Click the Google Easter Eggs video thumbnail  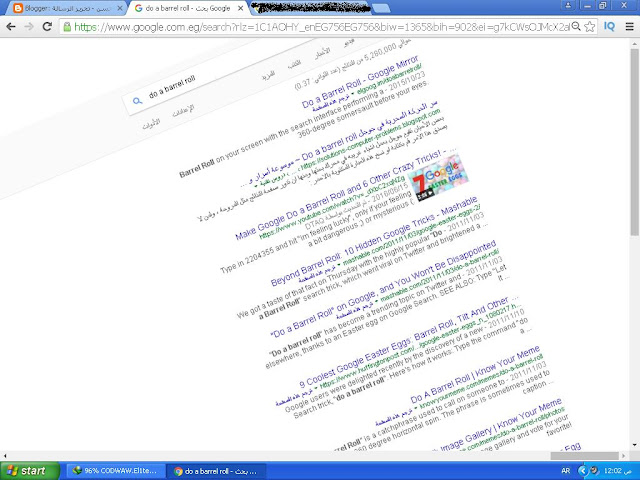tap(438, 177)
